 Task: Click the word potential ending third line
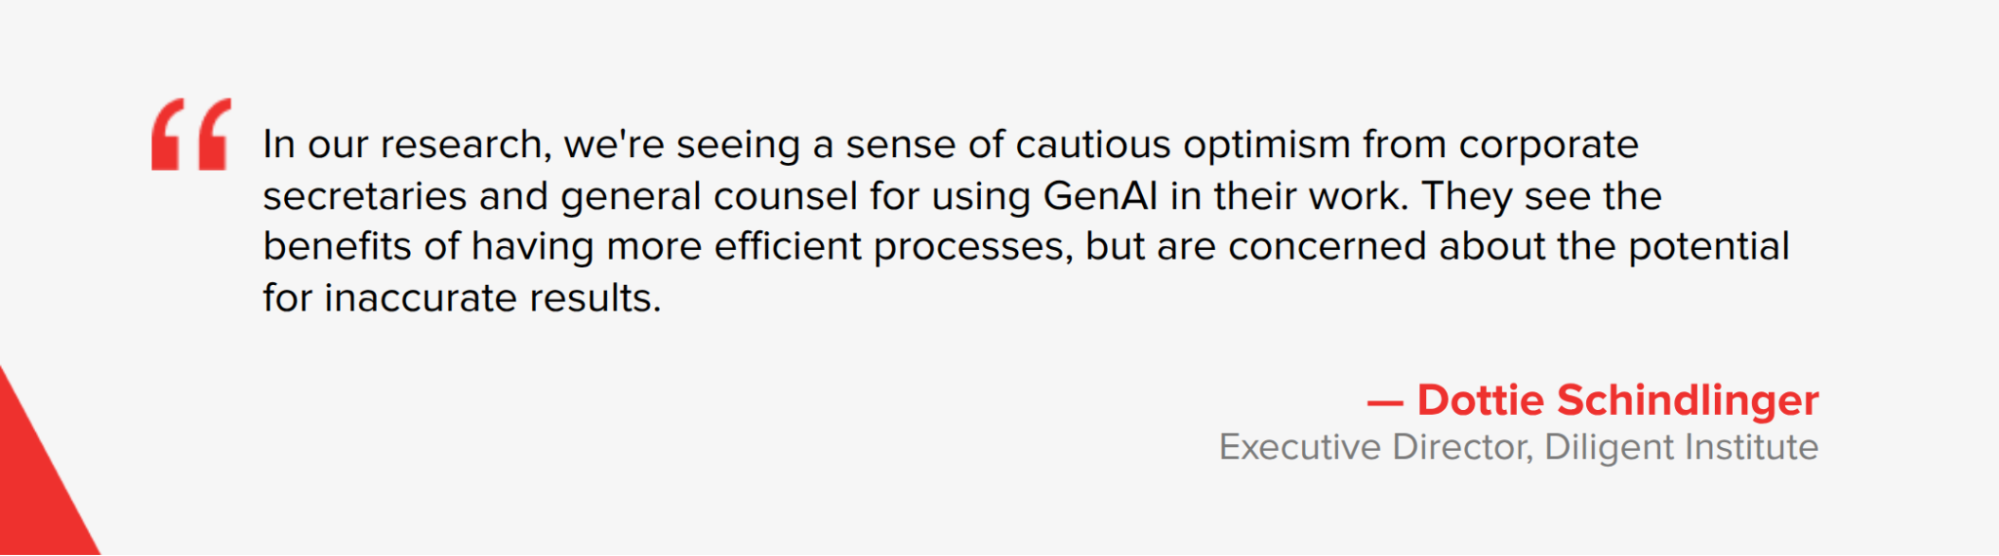tap(1709, 247)
